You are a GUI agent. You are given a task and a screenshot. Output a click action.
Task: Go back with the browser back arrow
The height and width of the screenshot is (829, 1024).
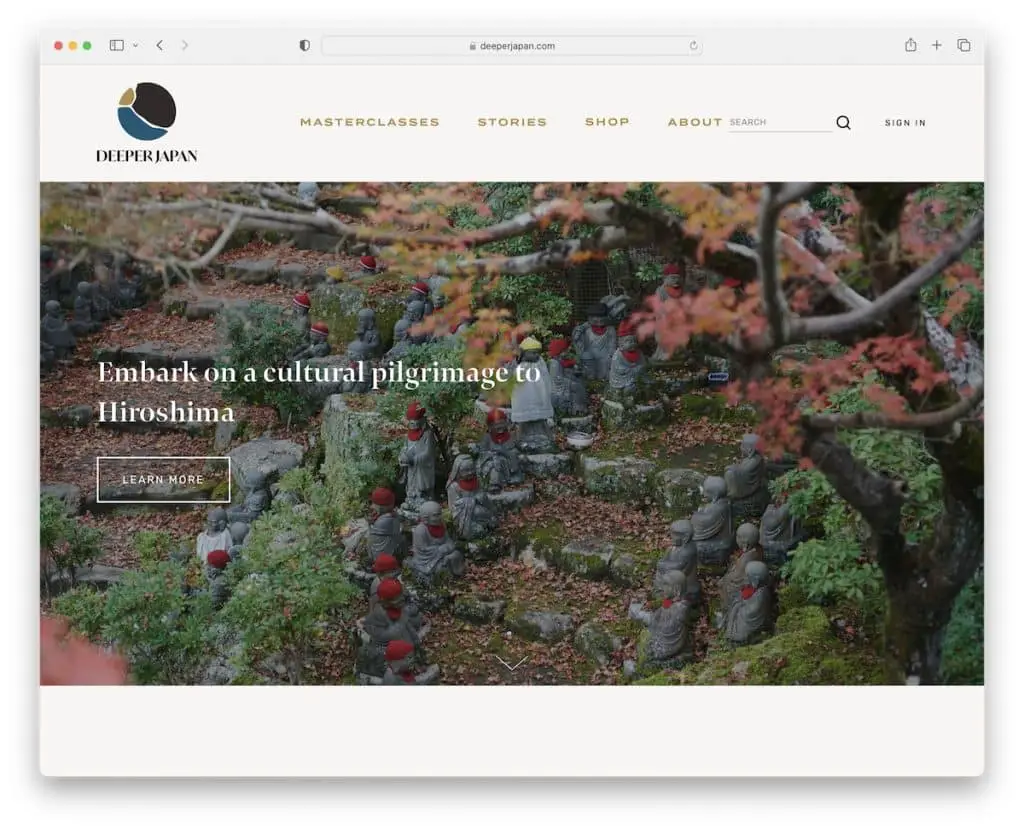pos(160,45)
